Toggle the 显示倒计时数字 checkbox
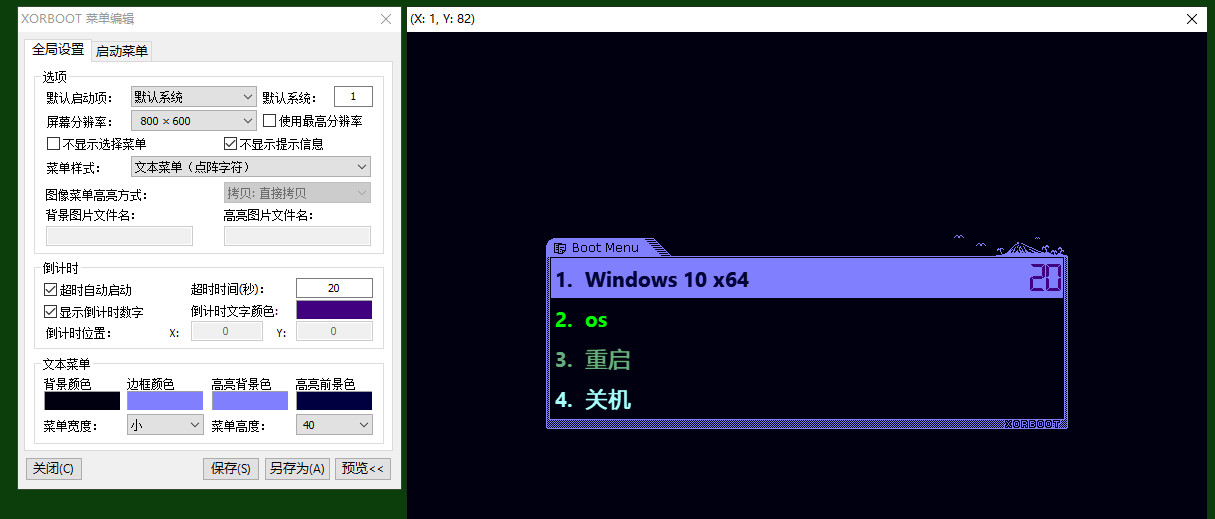 [51, 312]
